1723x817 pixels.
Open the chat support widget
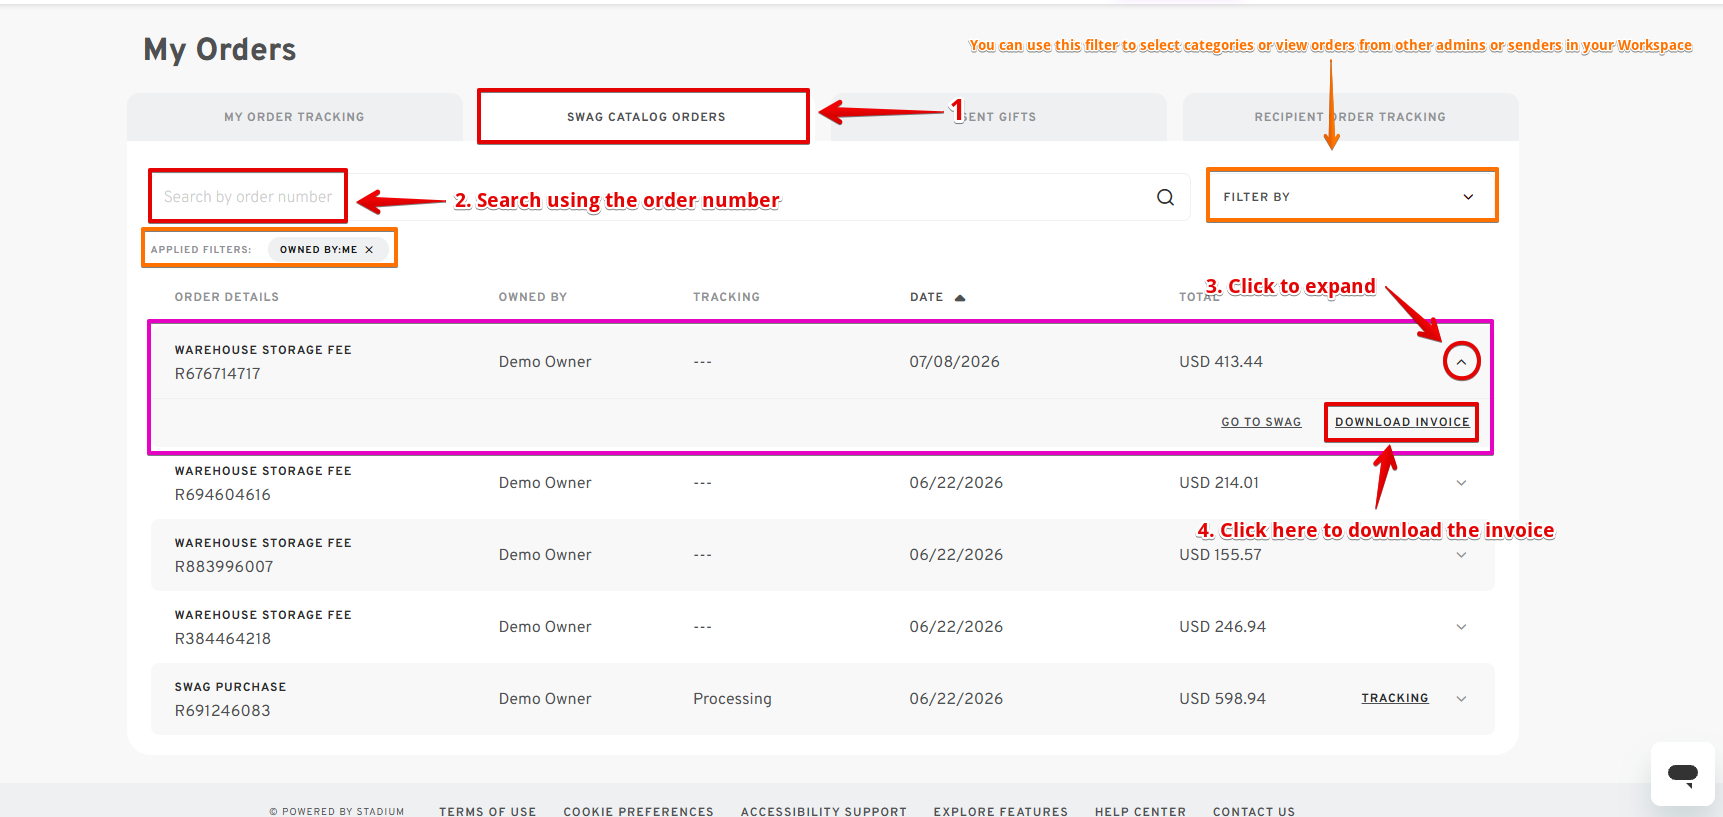point(1683,773)
